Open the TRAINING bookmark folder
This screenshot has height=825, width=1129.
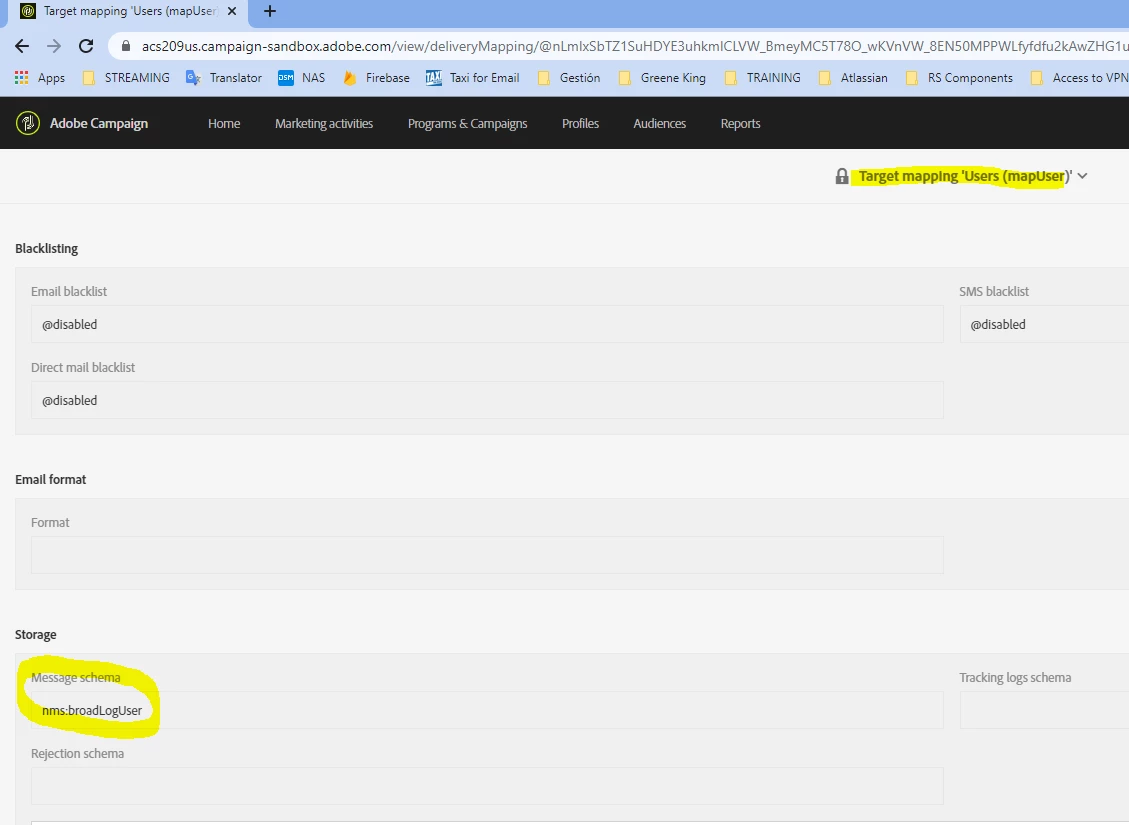tap(763, 78)
